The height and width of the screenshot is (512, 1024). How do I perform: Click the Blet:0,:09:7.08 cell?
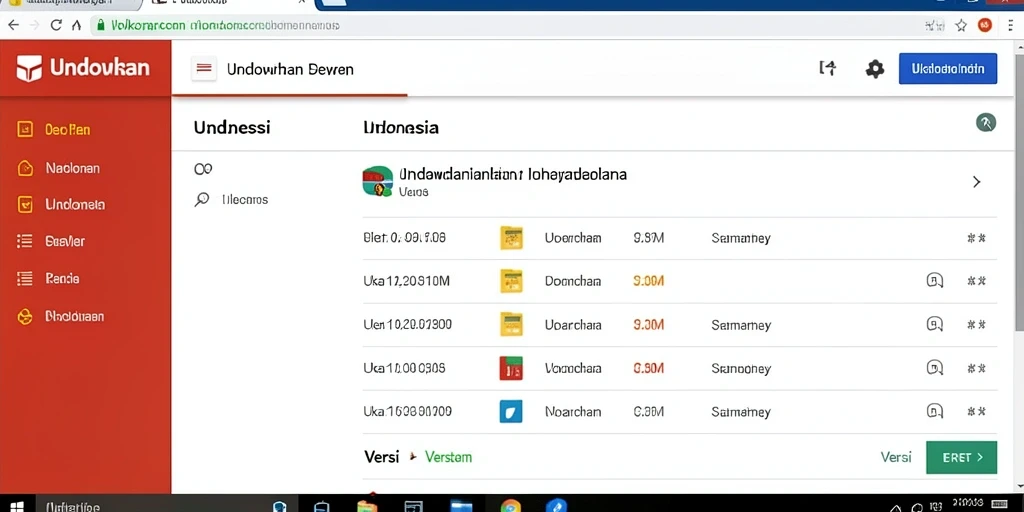pyautogui.click(x=404, y=238)
